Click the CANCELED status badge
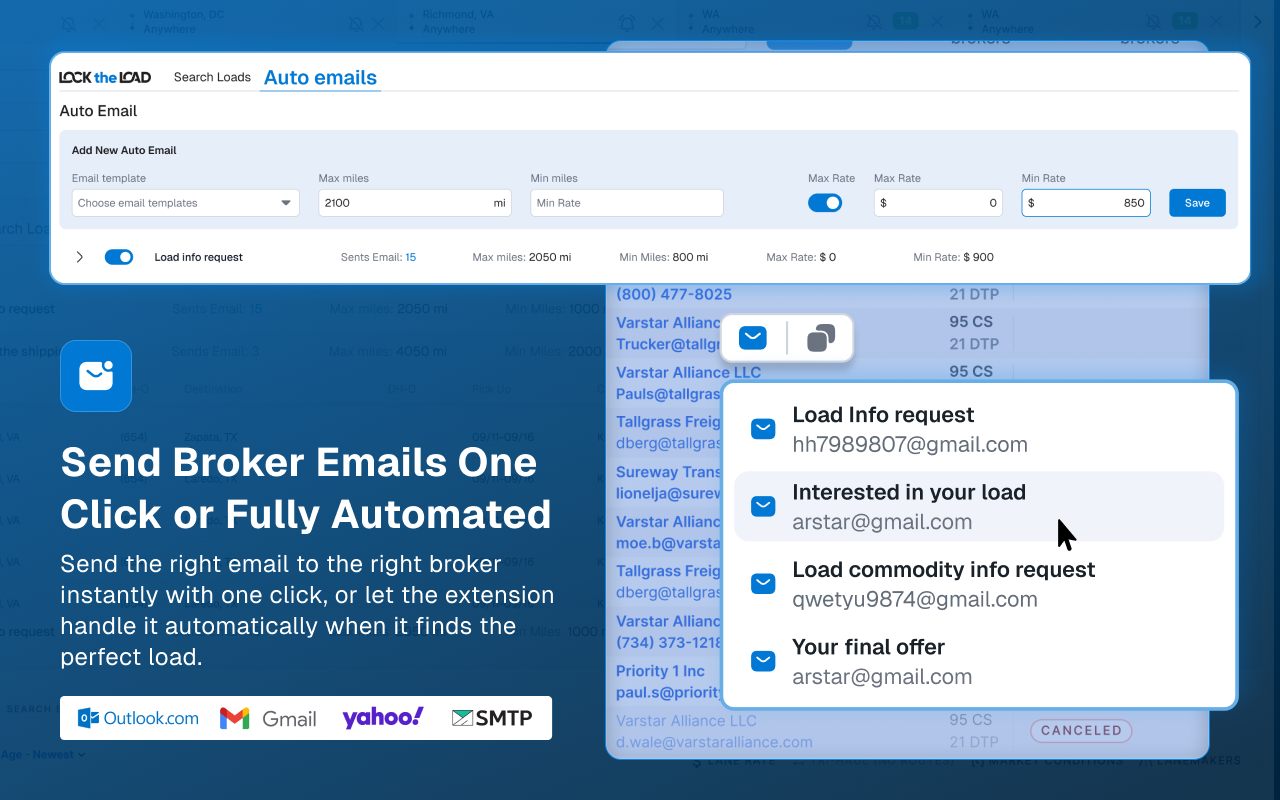Viewport: 1280px width, 800px height. (x=1081, y=731)
